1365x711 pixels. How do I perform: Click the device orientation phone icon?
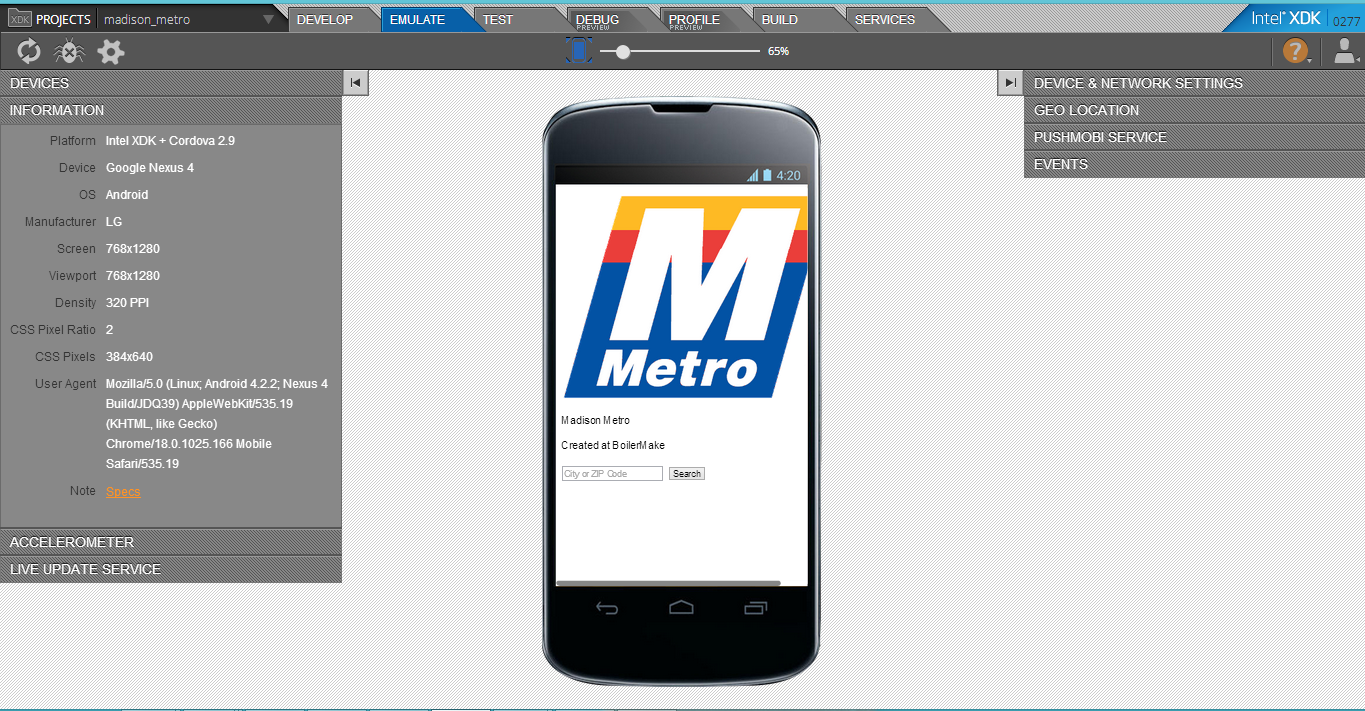[x=578, y=51]
